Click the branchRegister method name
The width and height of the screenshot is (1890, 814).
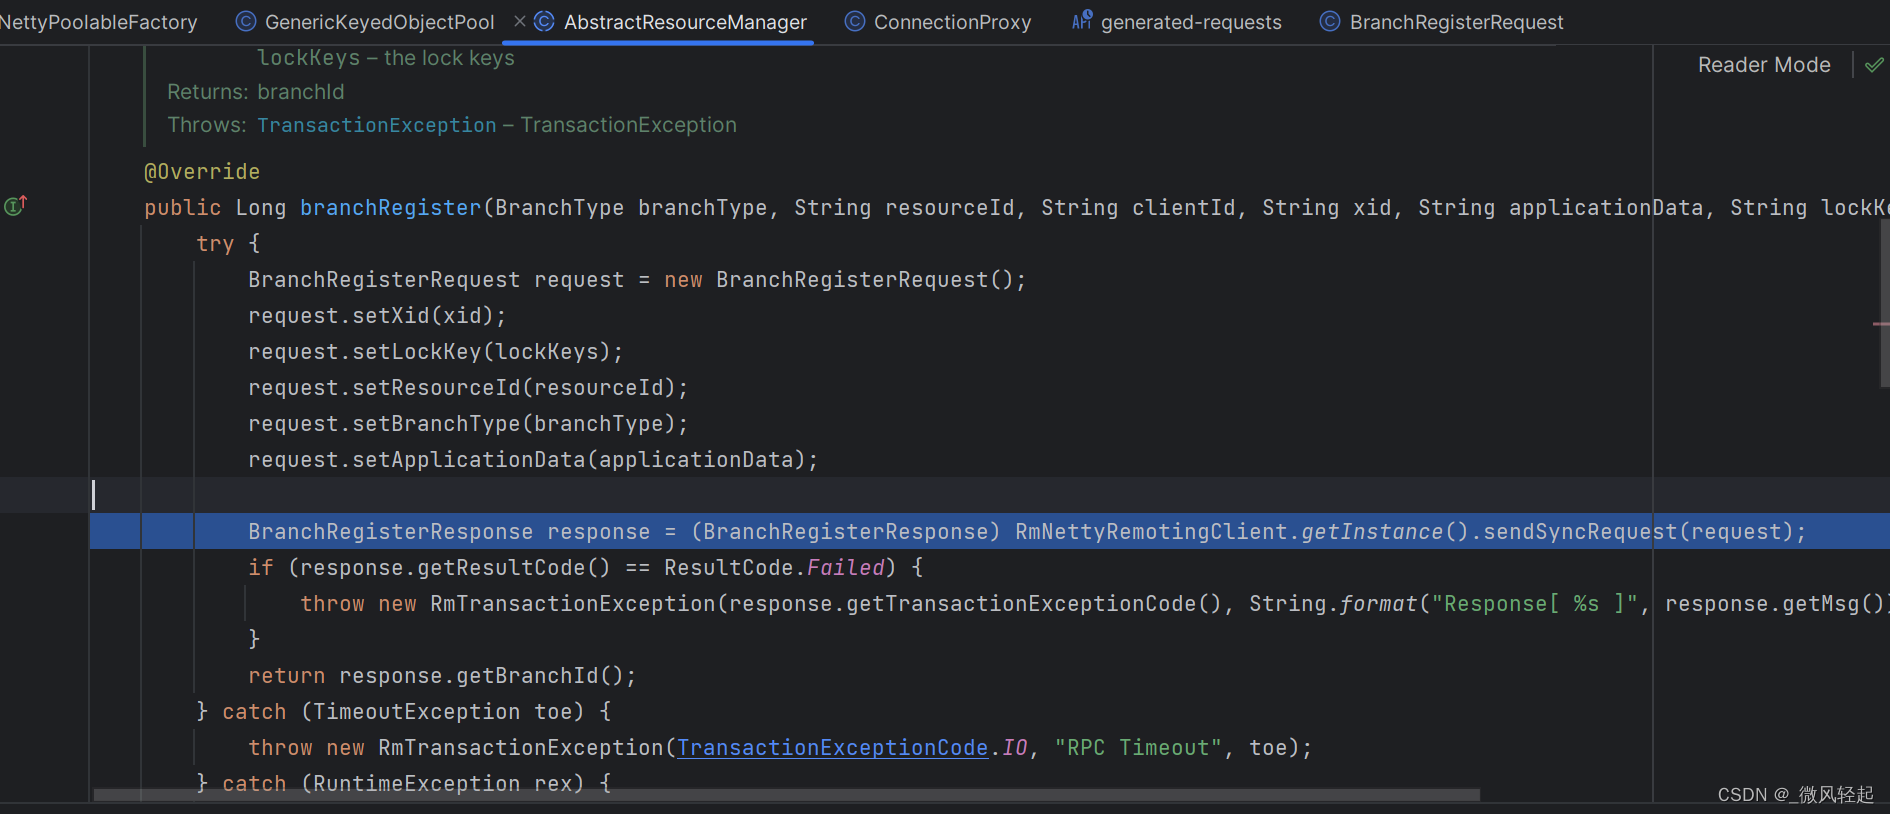(x=391, y=208)
